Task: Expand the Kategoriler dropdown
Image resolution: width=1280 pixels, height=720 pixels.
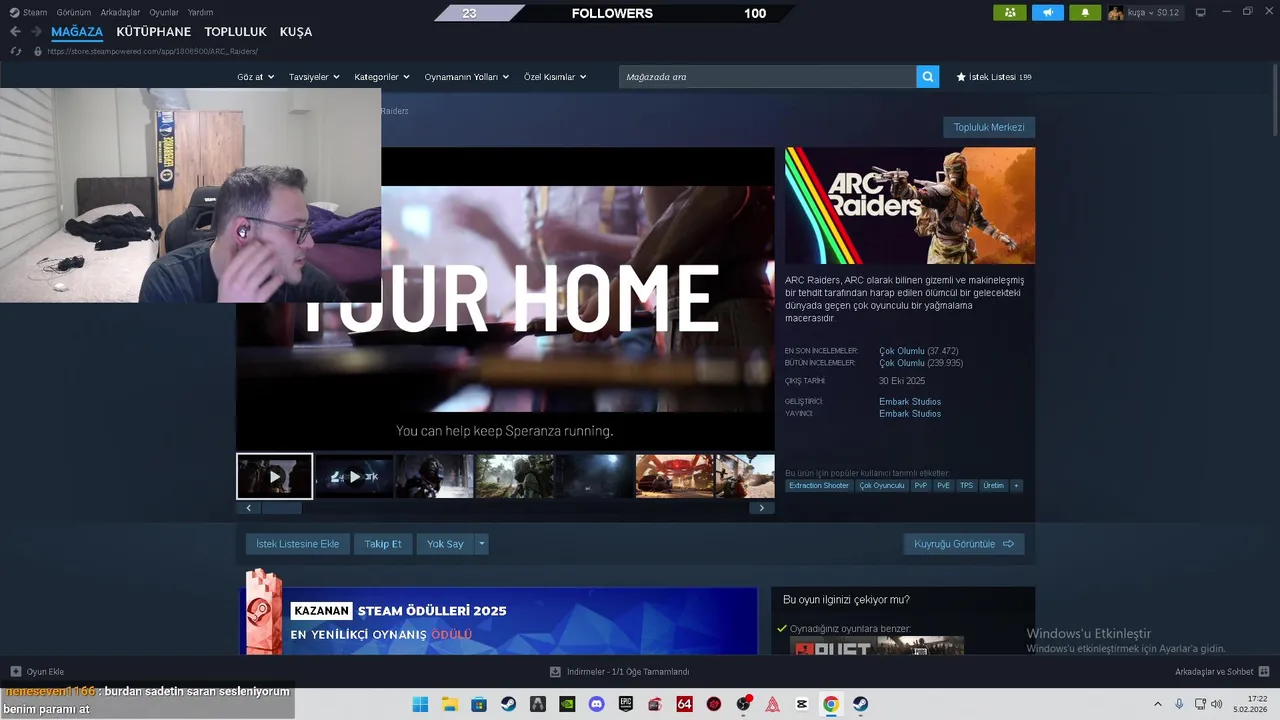Action: tap(382, 77)
